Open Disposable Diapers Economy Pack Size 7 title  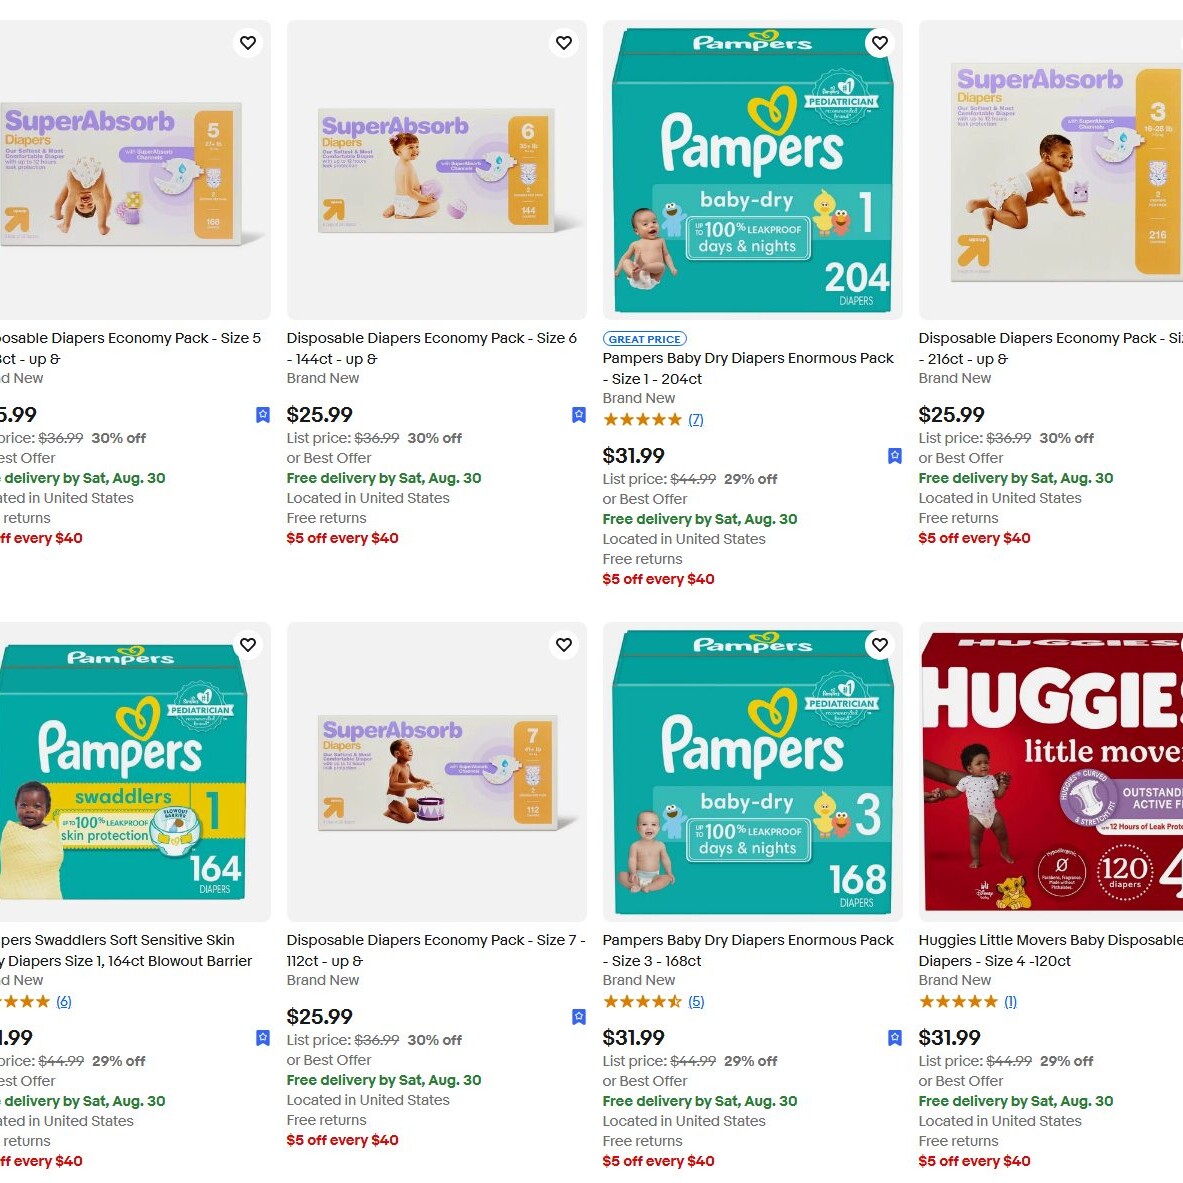435,950
